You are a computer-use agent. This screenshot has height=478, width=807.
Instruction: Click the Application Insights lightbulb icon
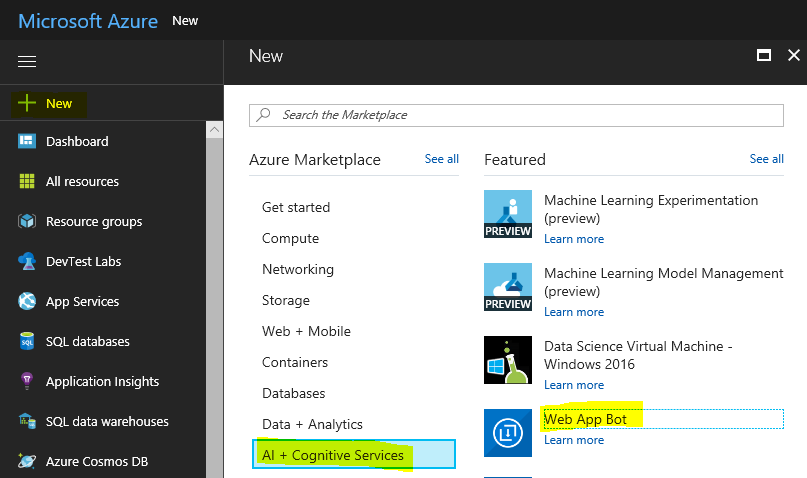[27, 382]
